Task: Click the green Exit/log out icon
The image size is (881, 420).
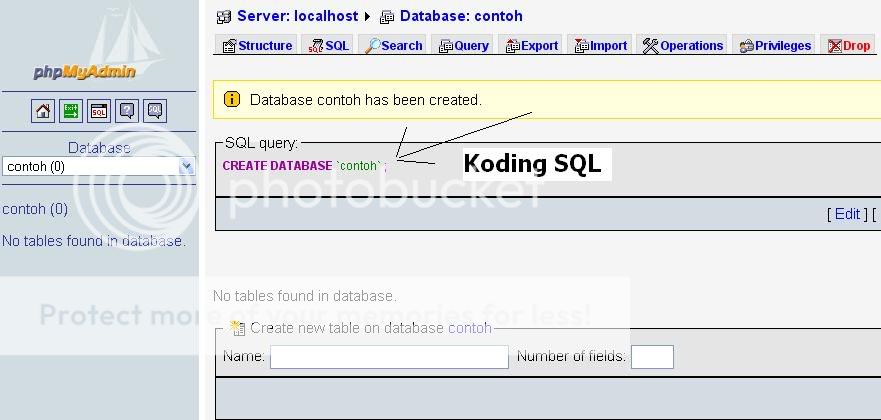Action: pos(71,111)
